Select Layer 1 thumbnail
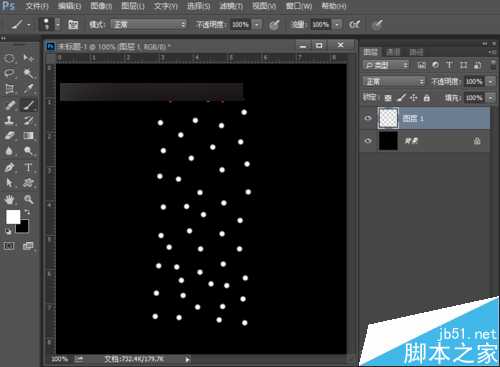The height and width of the screenshot is (367, 500). tap(388, 118)
